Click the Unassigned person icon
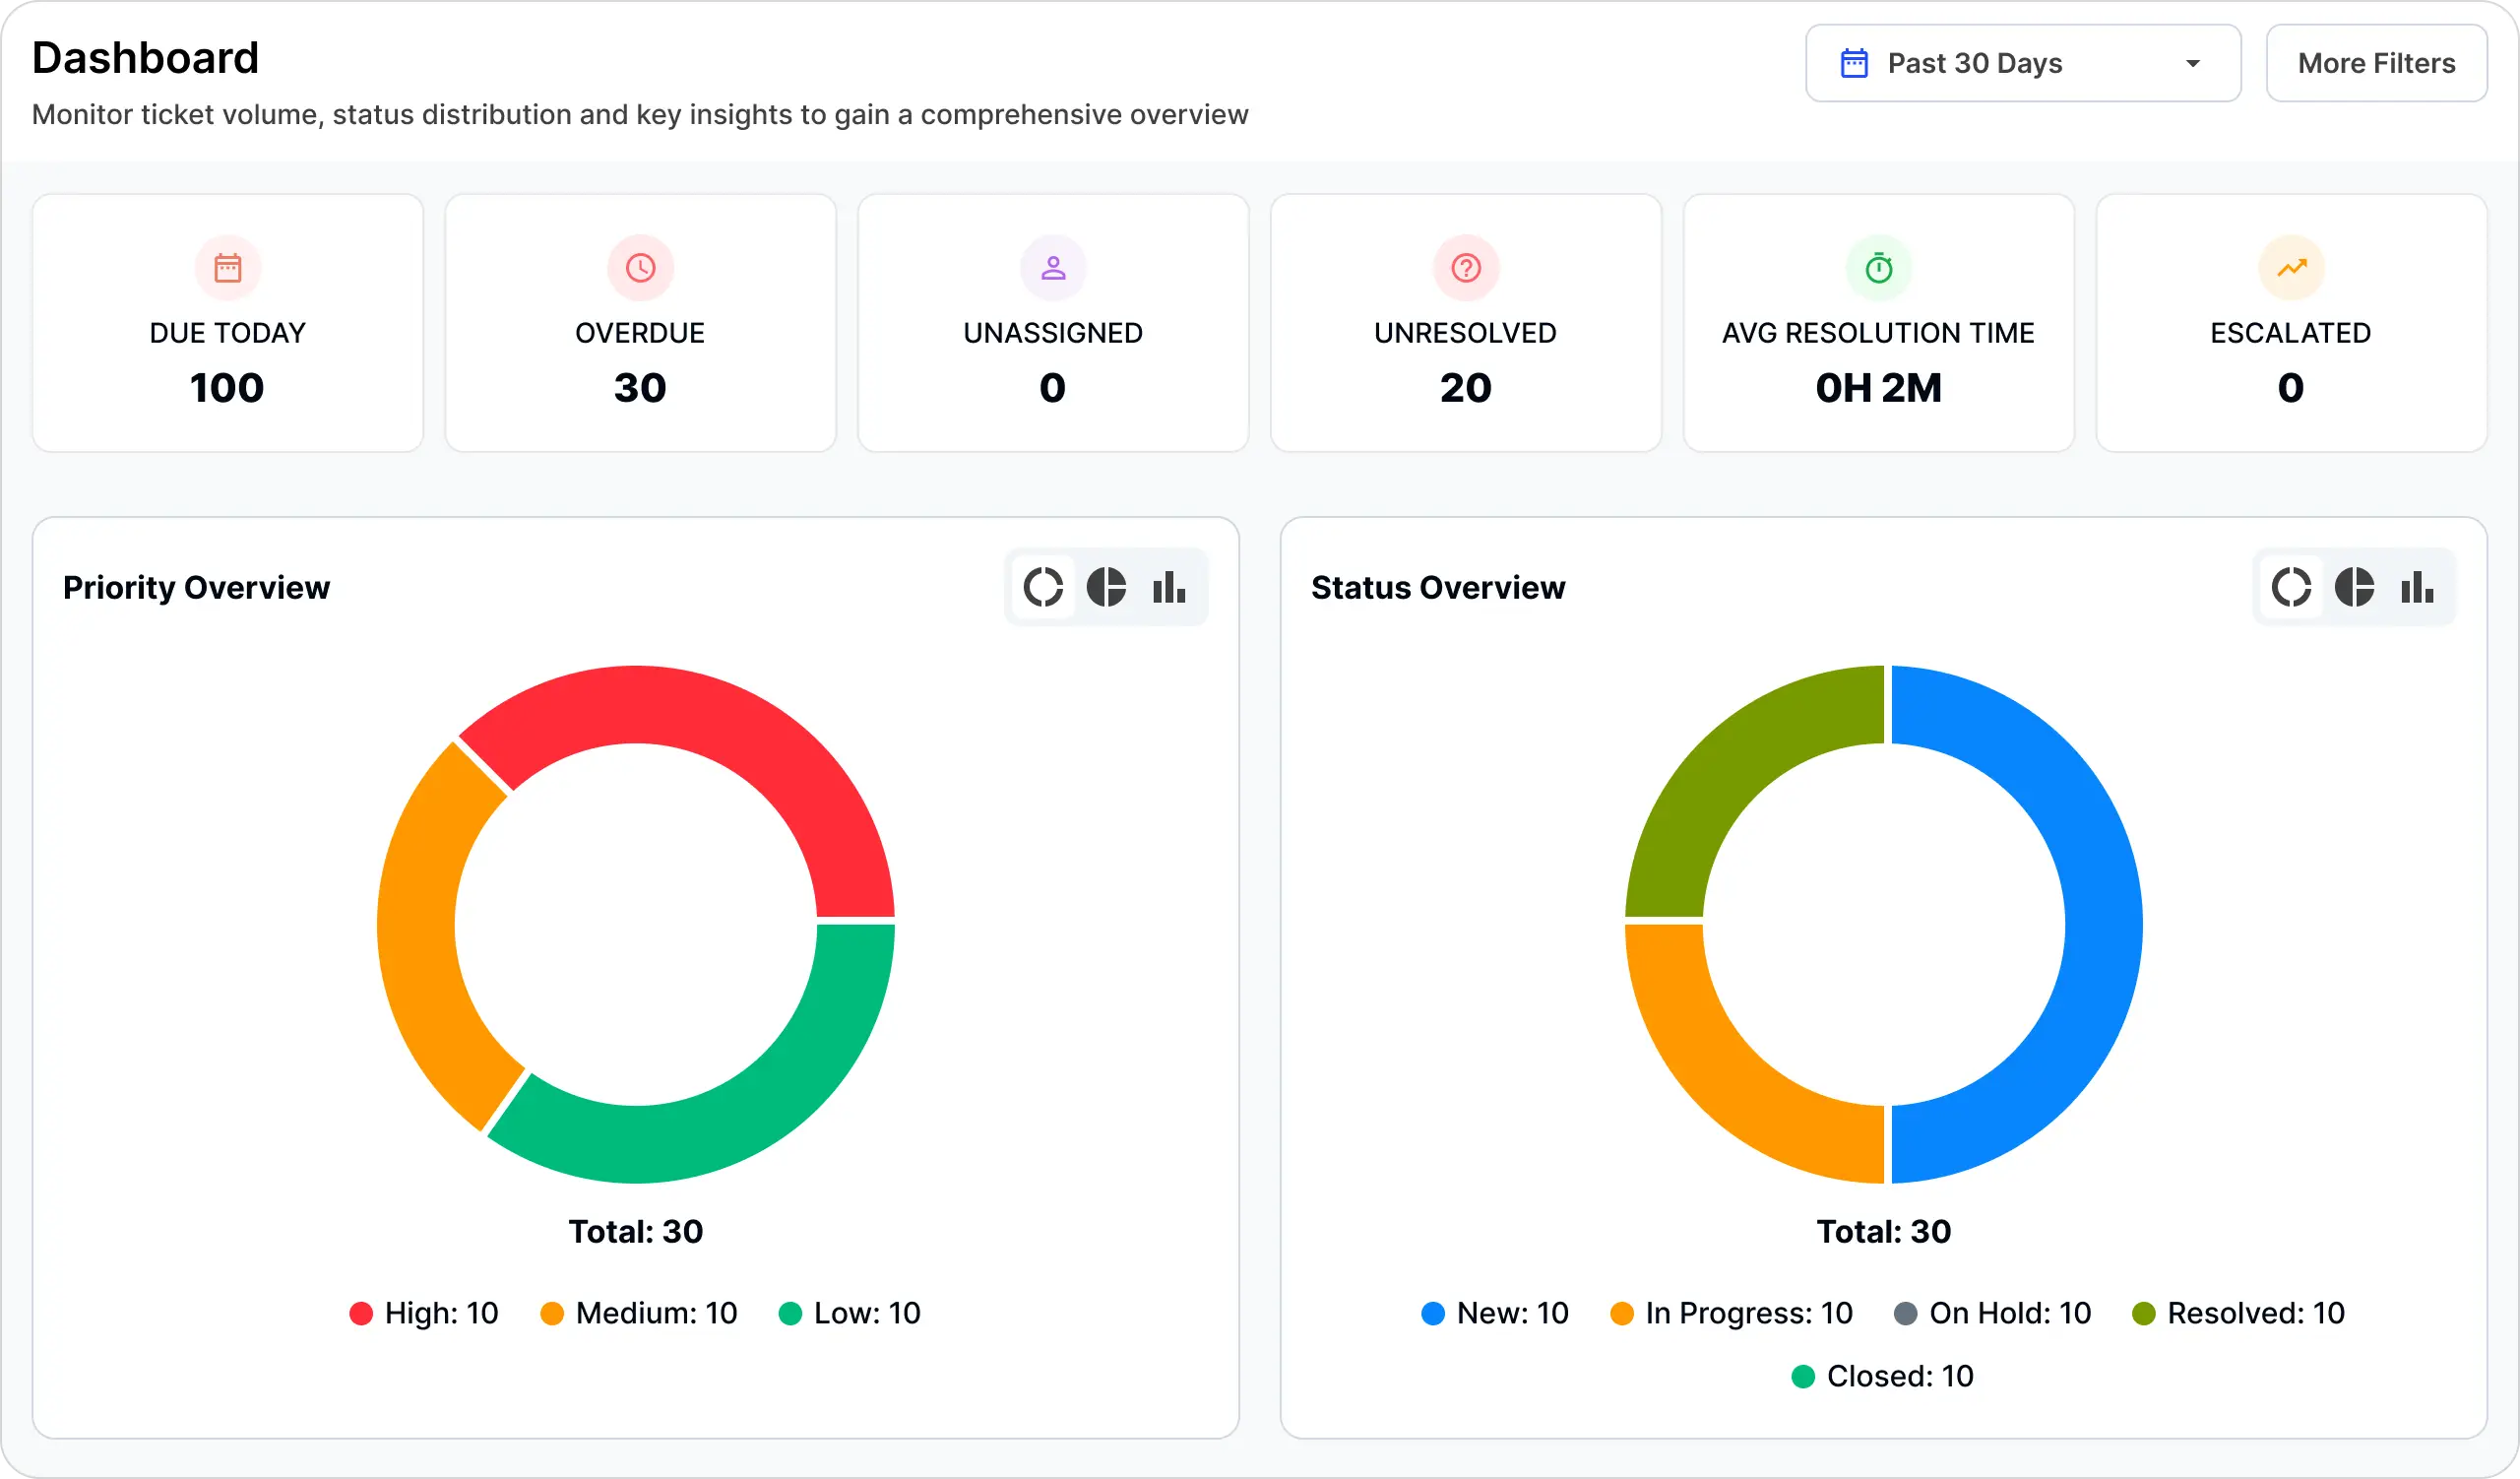 (x=1053, y=268)
